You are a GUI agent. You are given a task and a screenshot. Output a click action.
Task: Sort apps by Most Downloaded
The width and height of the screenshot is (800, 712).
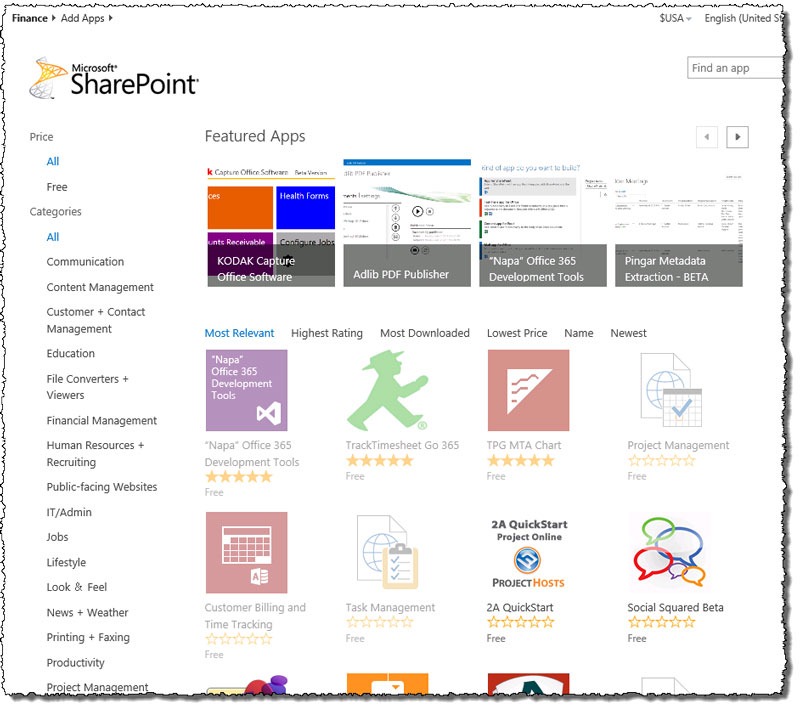point(424,333)
